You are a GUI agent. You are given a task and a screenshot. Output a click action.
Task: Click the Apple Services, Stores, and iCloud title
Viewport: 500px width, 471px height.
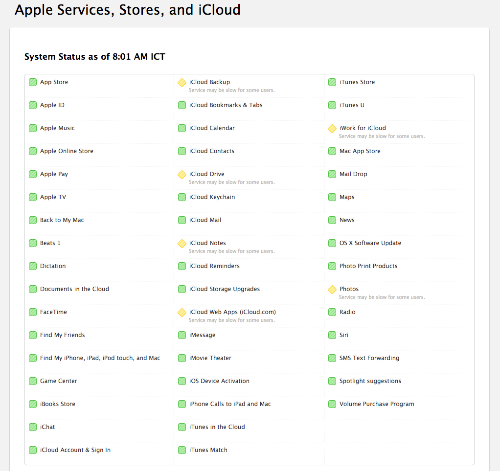(128, 10)
